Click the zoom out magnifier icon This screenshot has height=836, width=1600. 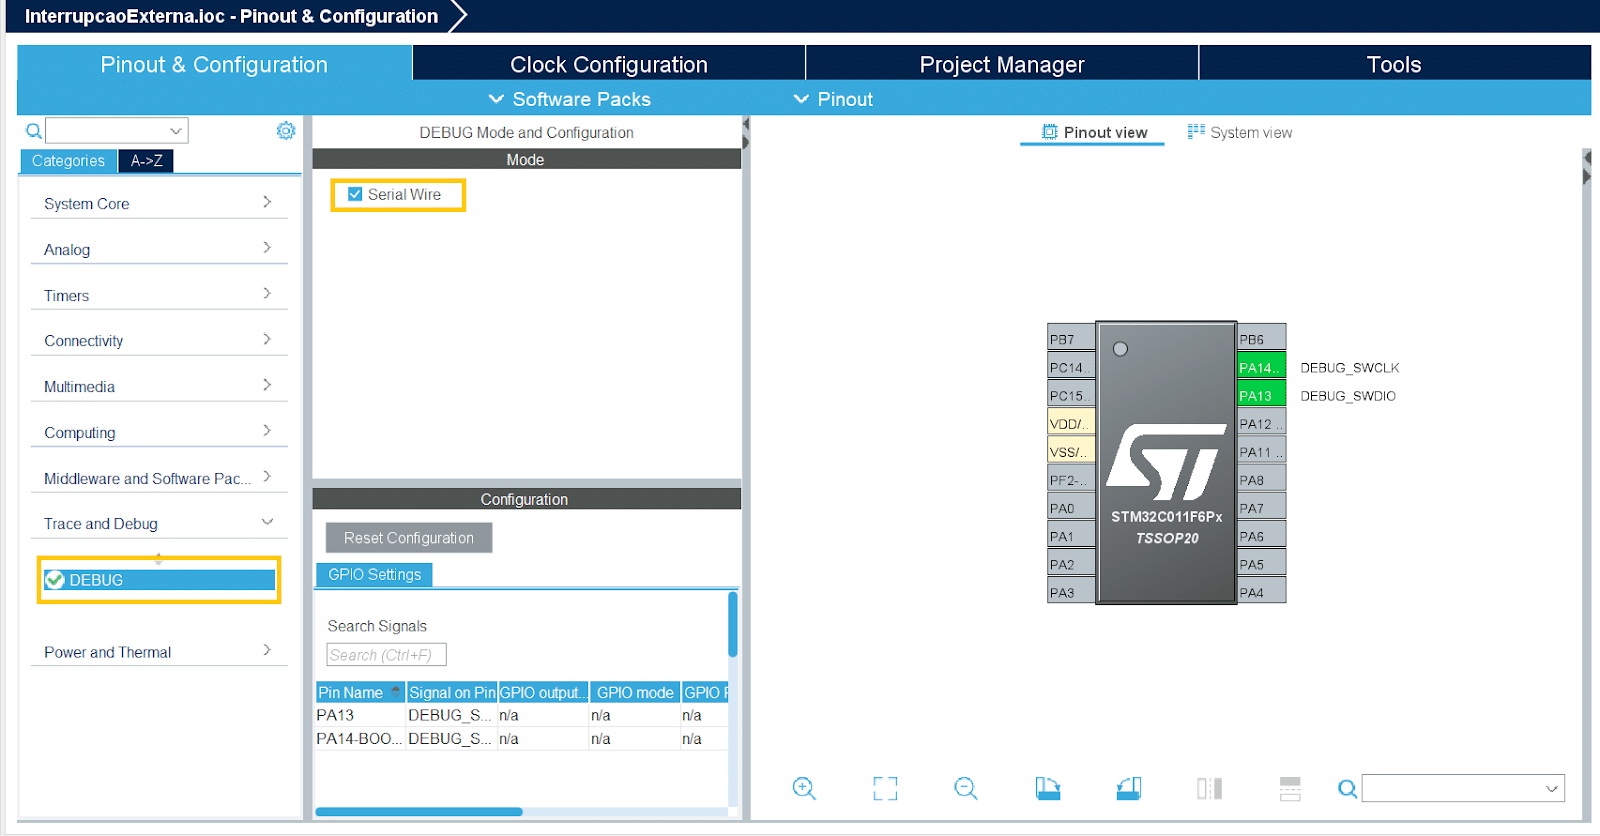pos(965,788)
